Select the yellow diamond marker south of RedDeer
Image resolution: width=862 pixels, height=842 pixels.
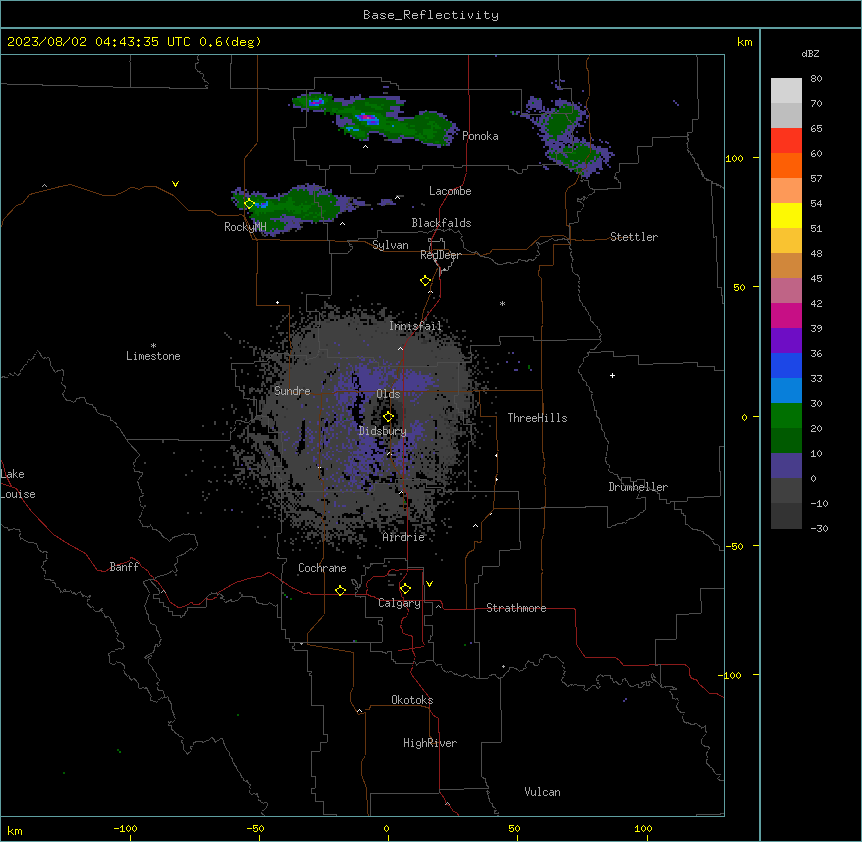pos(425,281)
